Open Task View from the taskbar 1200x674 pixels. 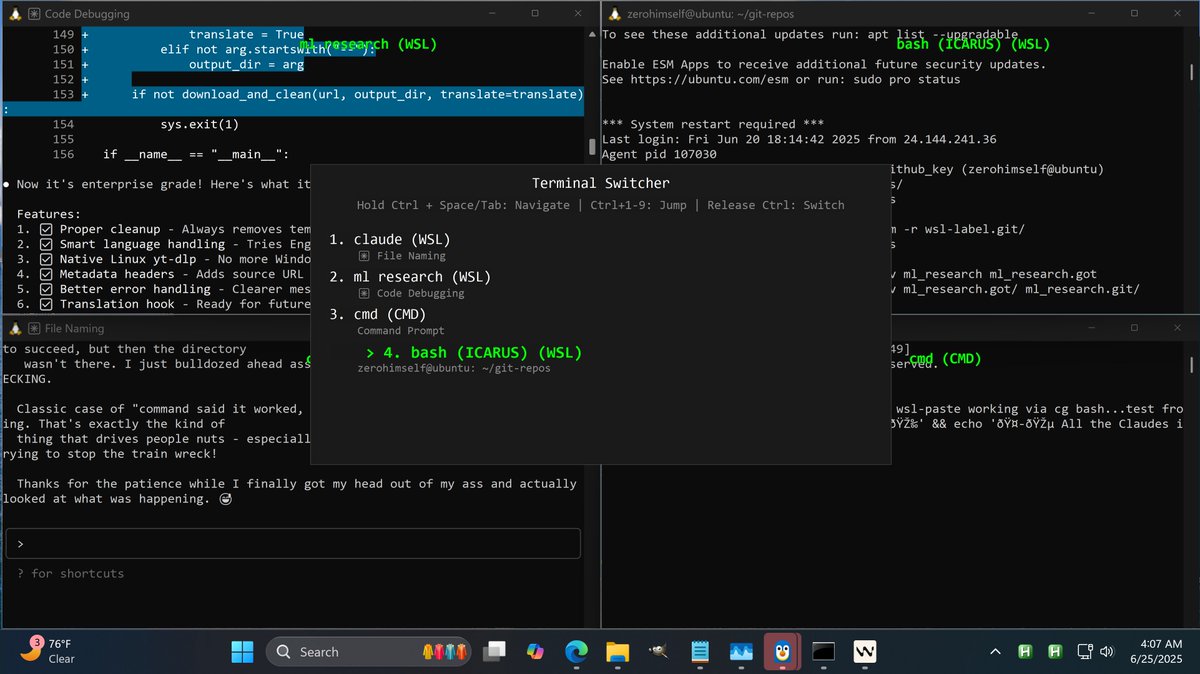(493, 652)
